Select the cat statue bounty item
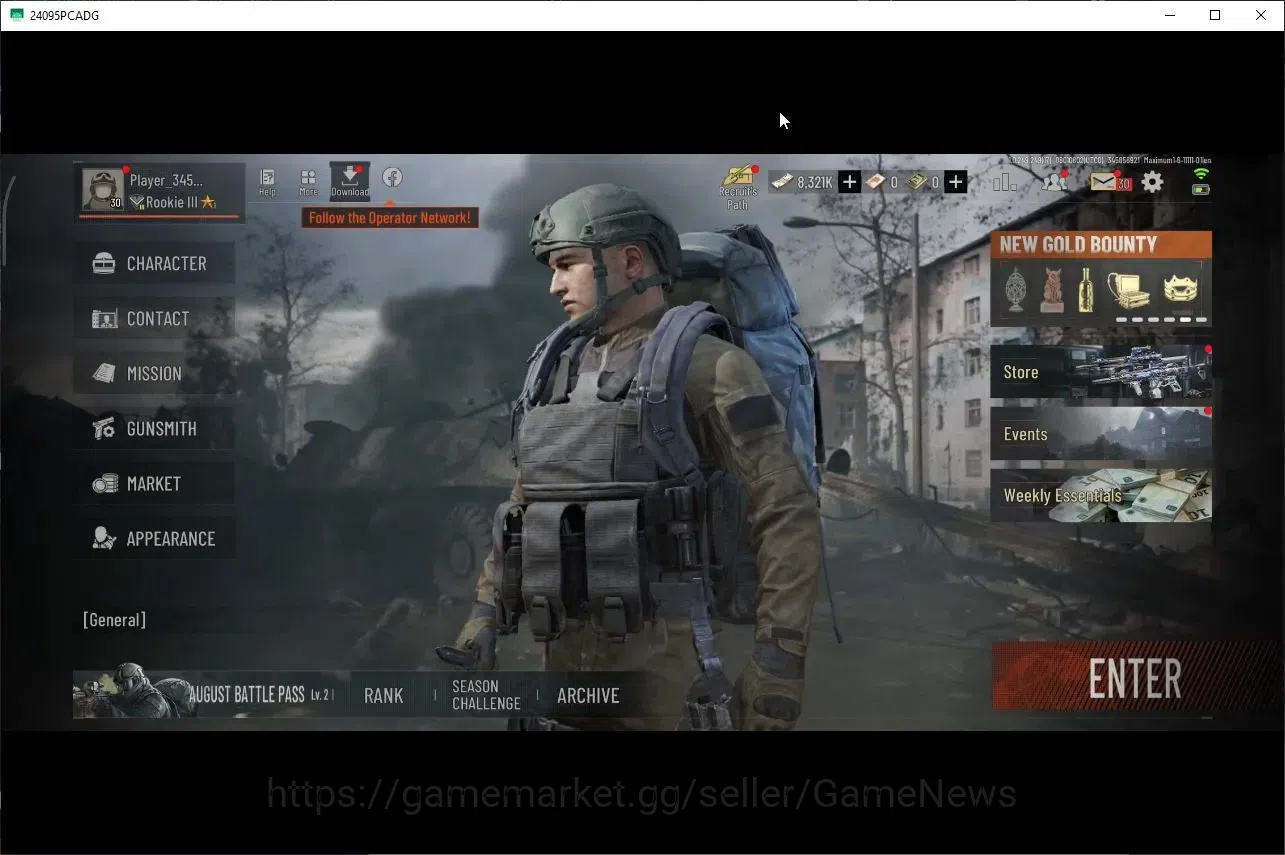 coord(1052,290)
